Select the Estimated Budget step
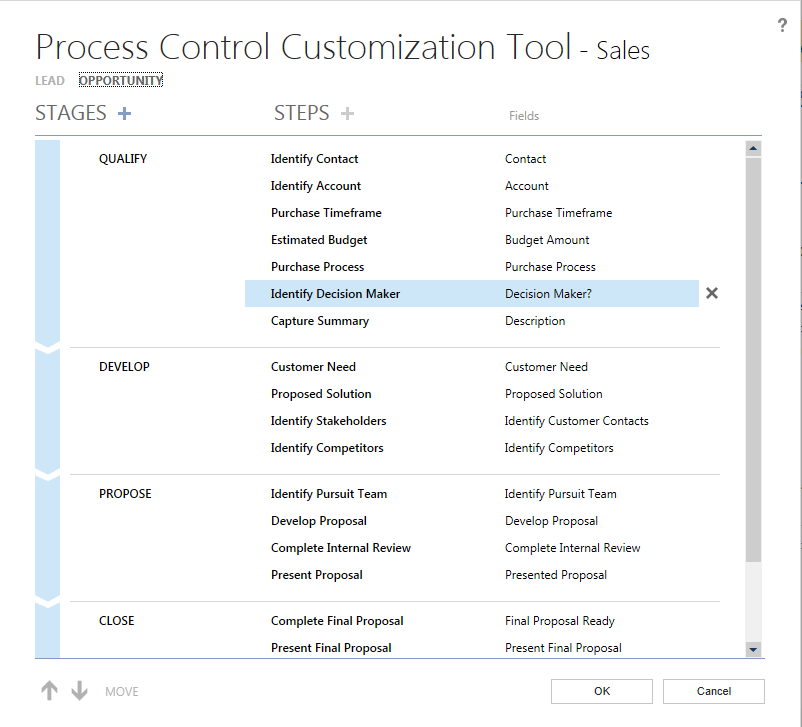Viewport: 802px width, 727px height. pyautogui.click(x=319, y=240)
